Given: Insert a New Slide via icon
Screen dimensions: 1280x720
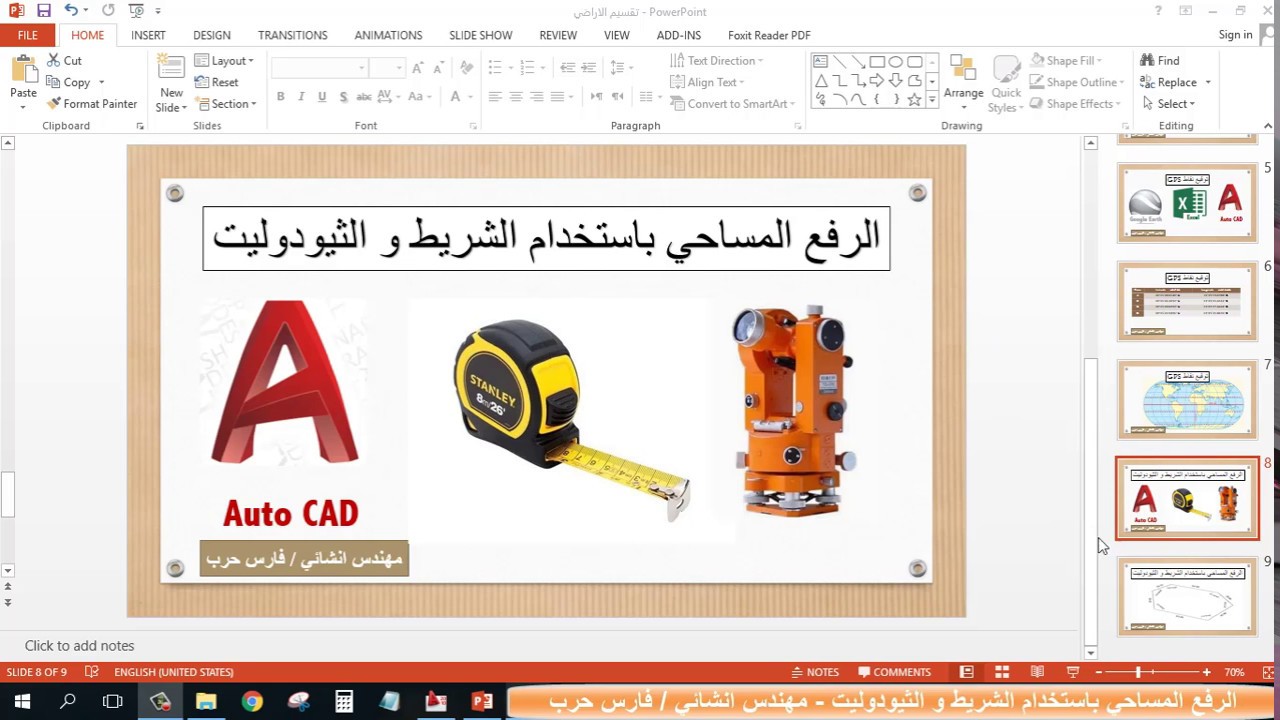Looking at the screenshot, I should tap(171, 68).
